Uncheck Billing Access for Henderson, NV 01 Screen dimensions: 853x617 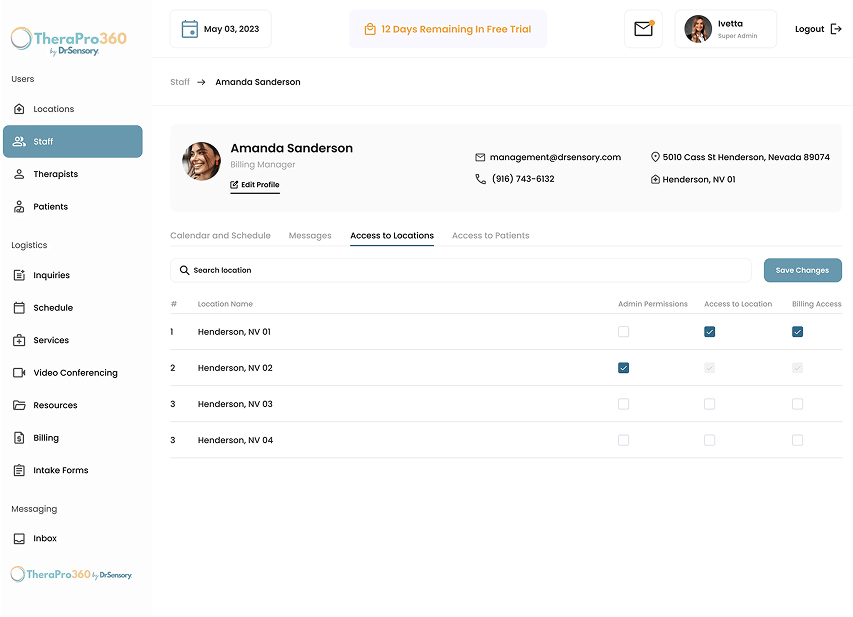[x=798, y=332]
